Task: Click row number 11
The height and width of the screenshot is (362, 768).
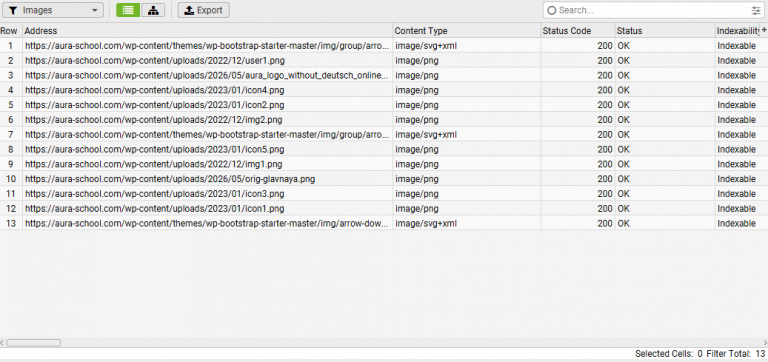Action: 11,193
